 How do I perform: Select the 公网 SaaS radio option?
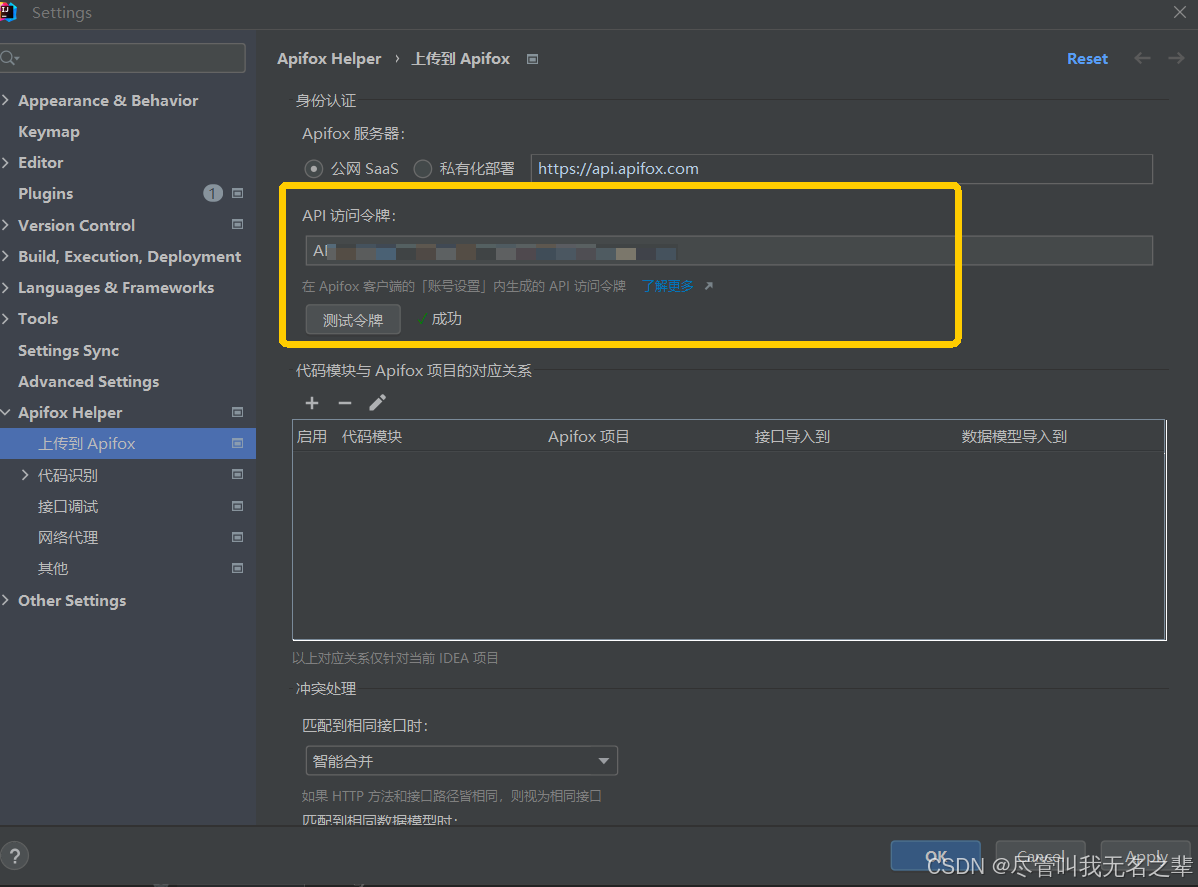point(313,169)
